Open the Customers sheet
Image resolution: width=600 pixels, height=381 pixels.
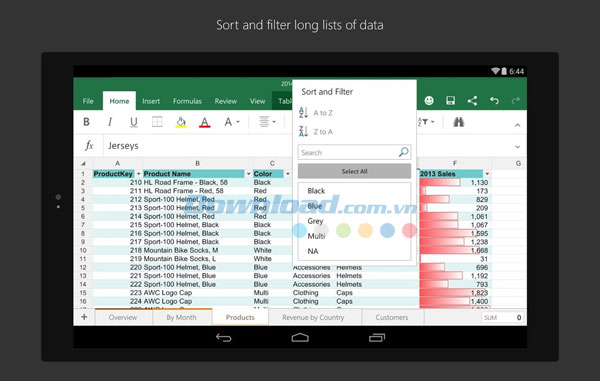(x=391, y=318)
